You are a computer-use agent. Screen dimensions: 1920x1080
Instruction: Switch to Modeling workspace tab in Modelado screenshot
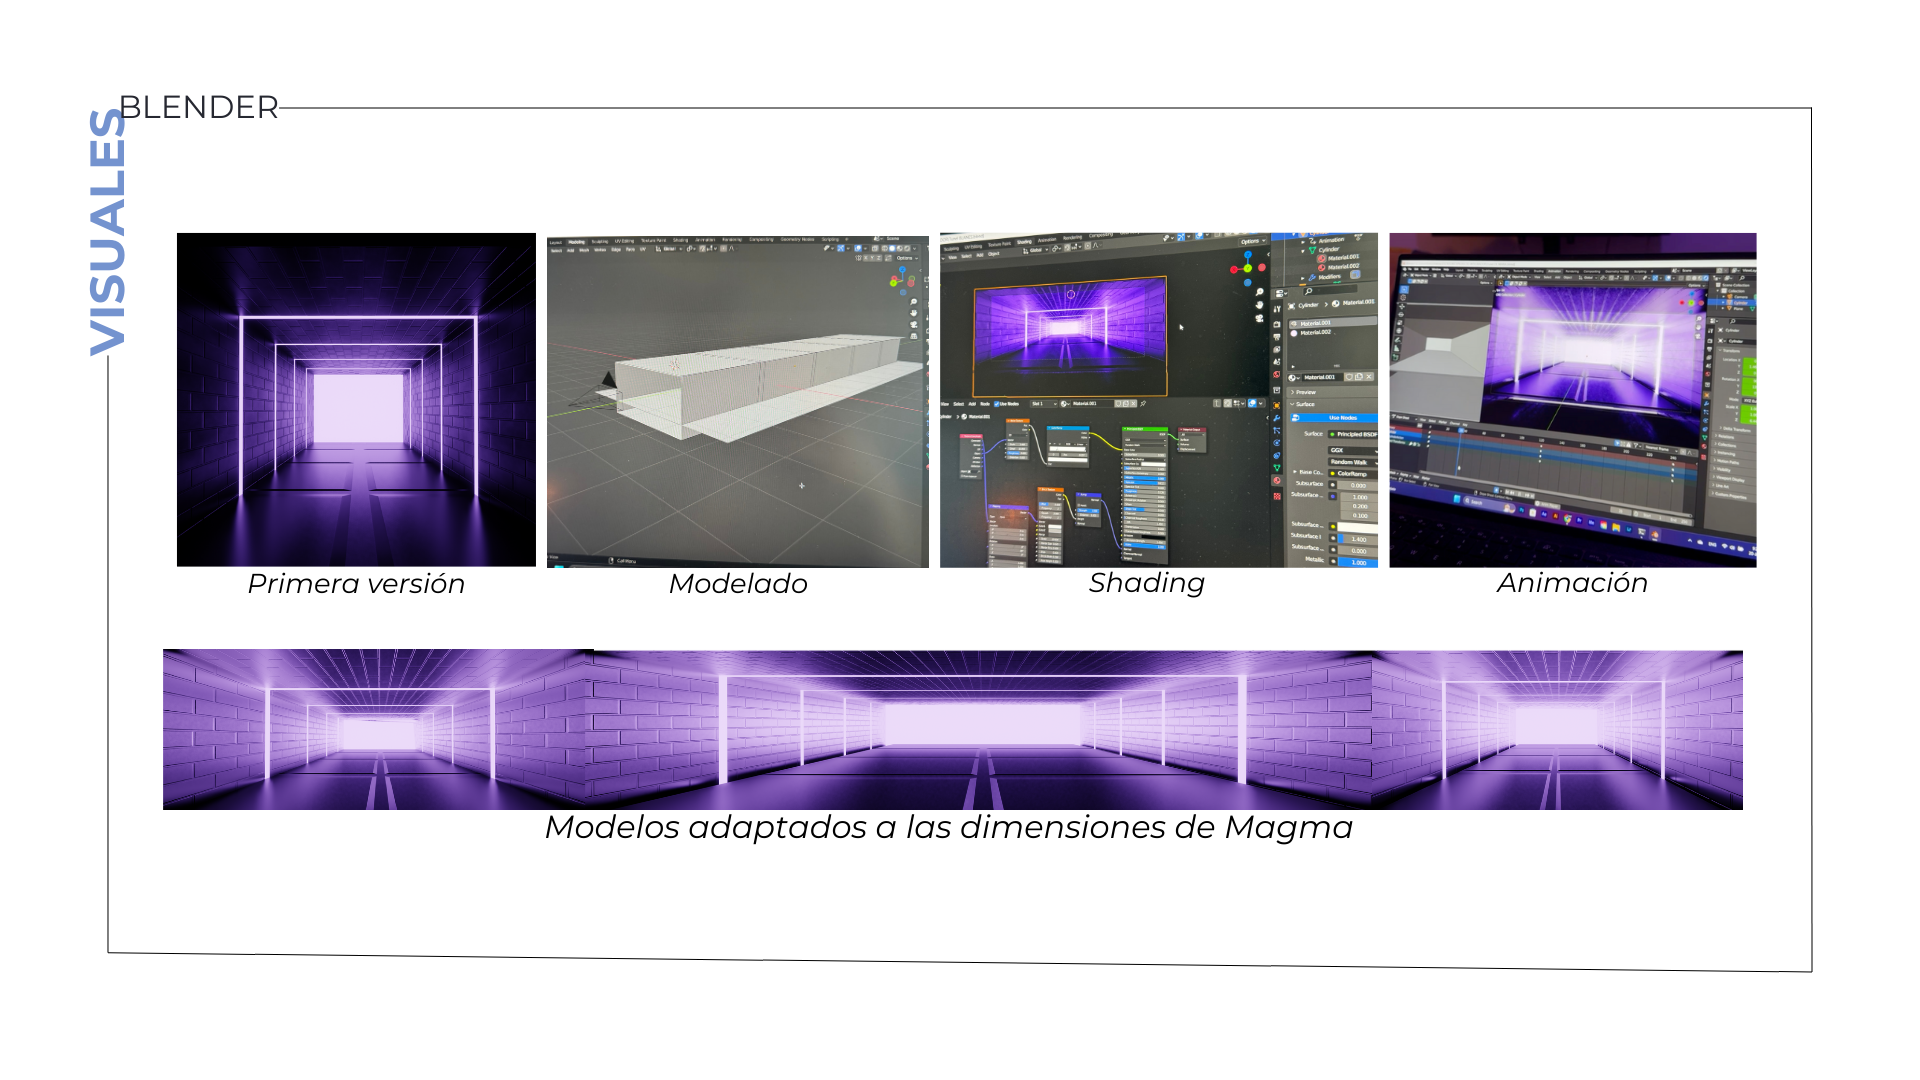click(577, 242)
